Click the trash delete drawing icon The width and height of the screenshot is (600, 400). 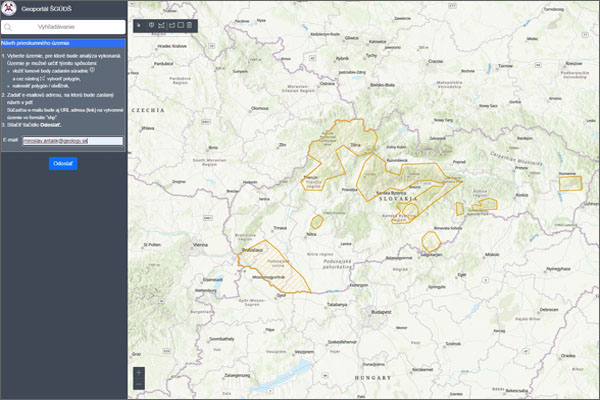(x=191, y=23)
